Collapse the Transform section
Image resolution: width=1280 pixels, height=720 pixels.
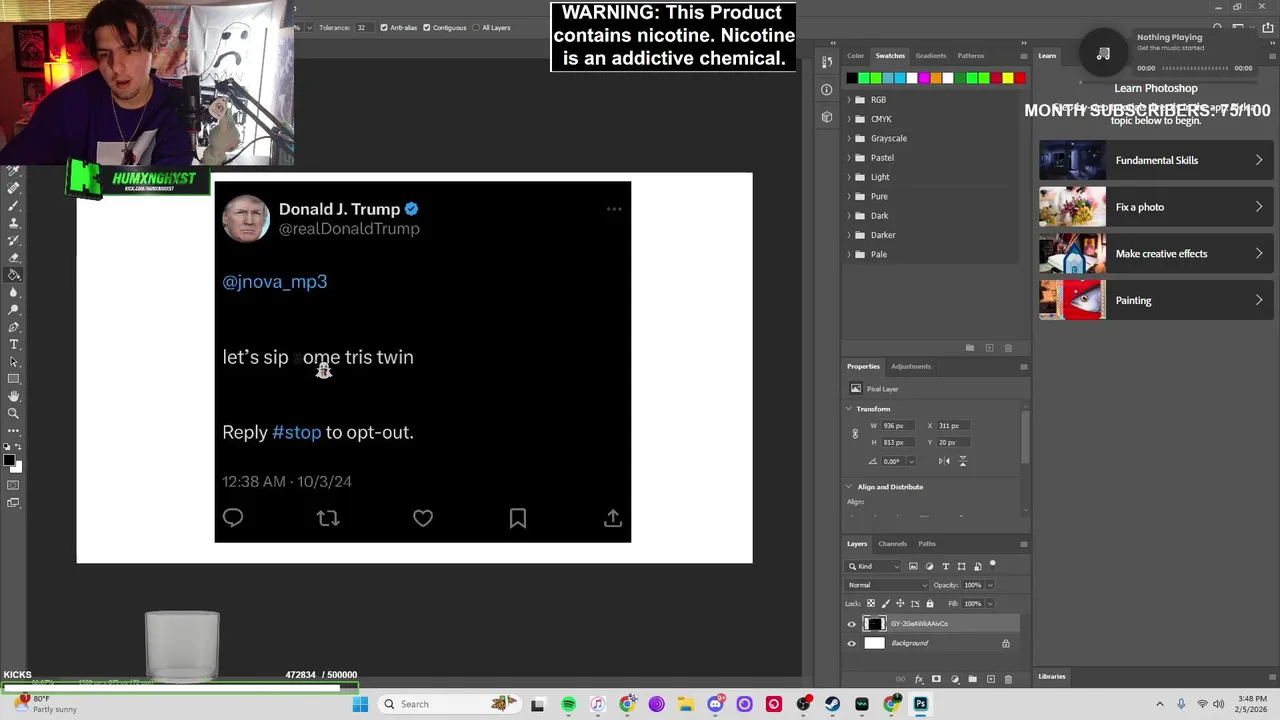tap(849, 409)
